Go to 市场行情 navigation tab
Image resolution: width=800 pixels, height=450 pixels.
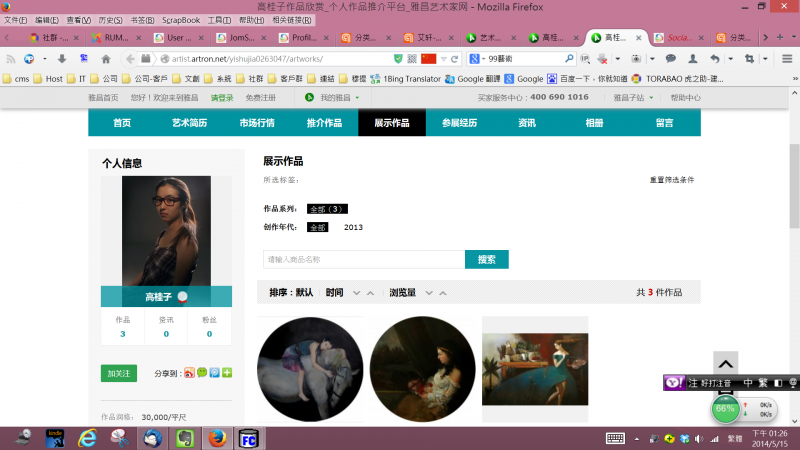257,123
